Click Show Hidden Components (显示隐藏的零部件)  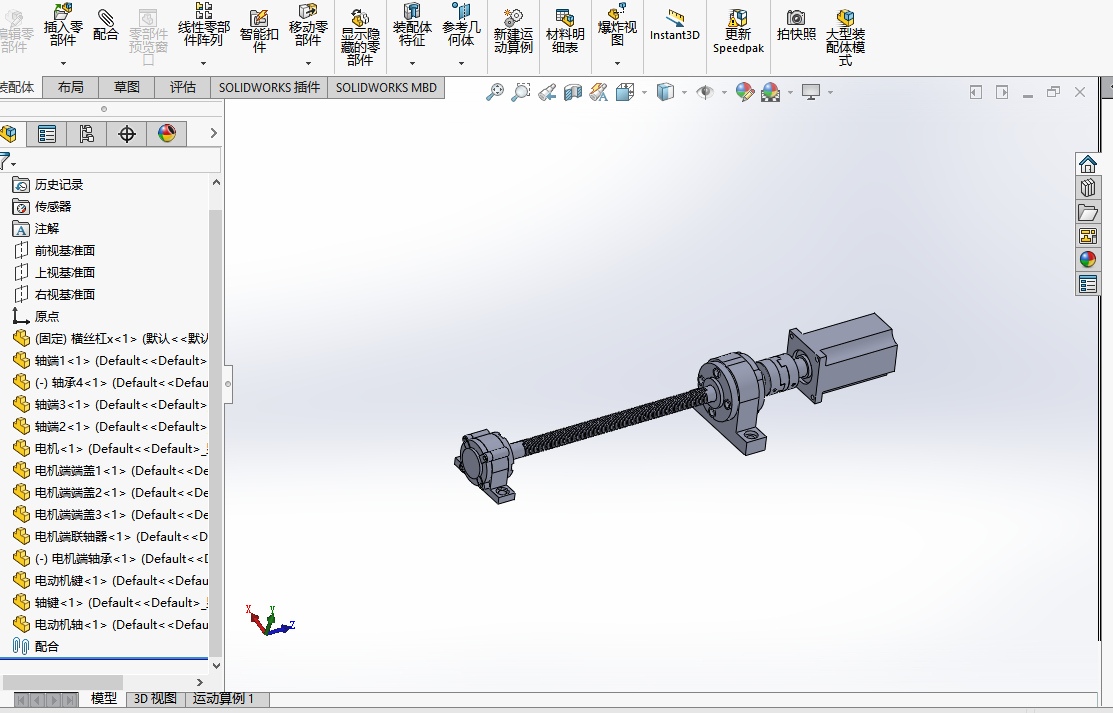point(360,38)
